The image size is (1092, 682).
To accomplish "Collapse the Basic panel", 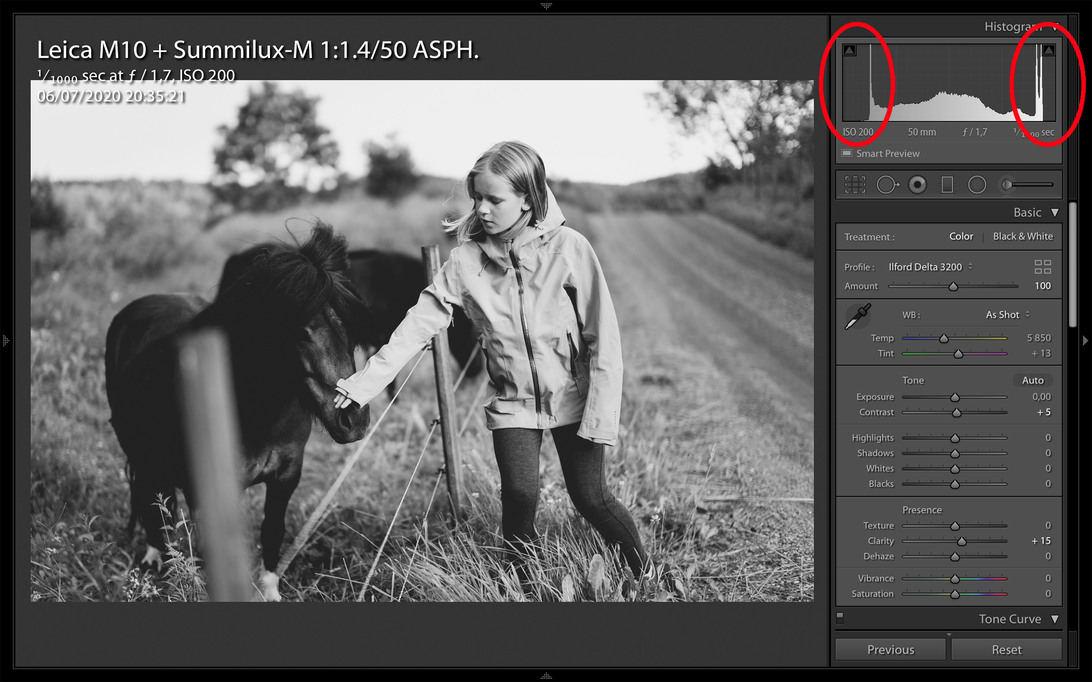I will pyautogui.click(x=1054, y=213).
